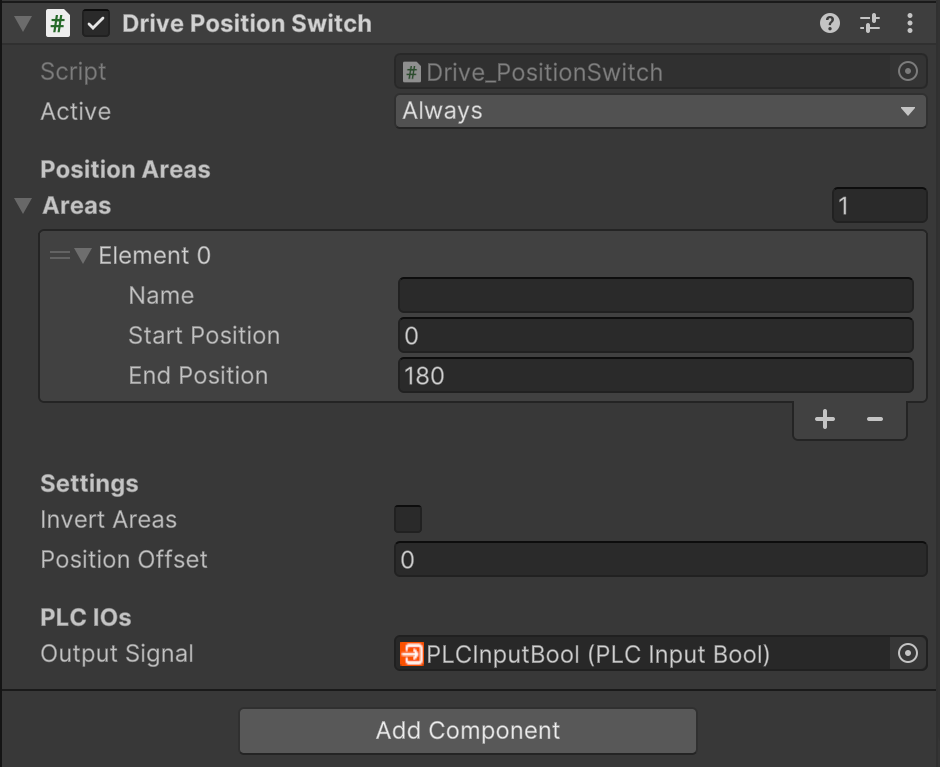Open the Output Signal object picker
This screenshot has width=940, height=767.
click(907, 654)
